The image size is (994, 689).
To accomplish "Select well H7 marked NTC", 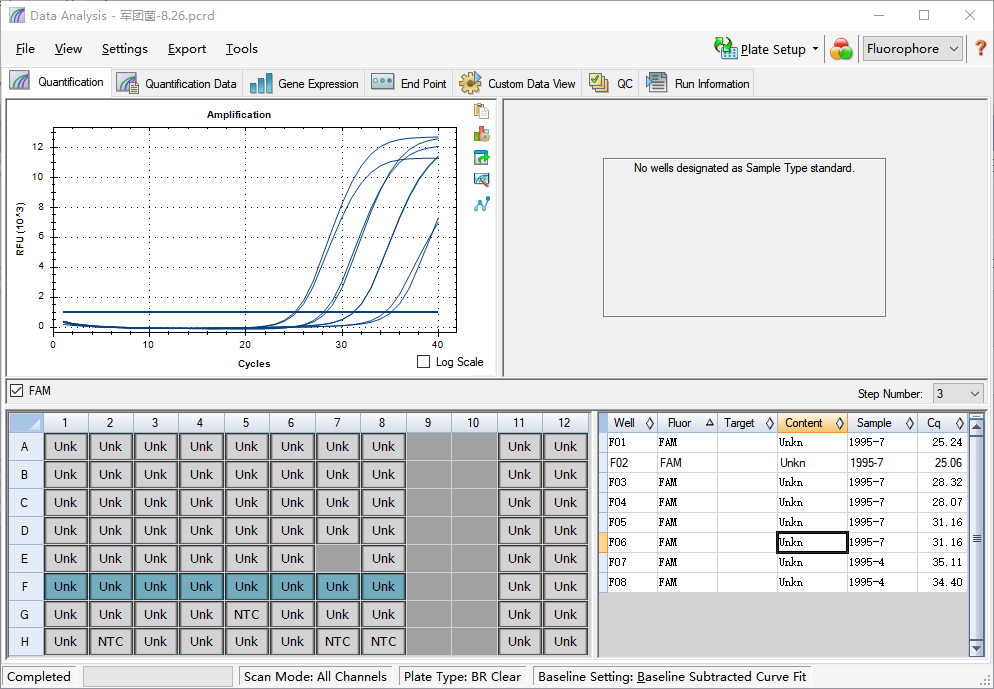I will (337, 641).
